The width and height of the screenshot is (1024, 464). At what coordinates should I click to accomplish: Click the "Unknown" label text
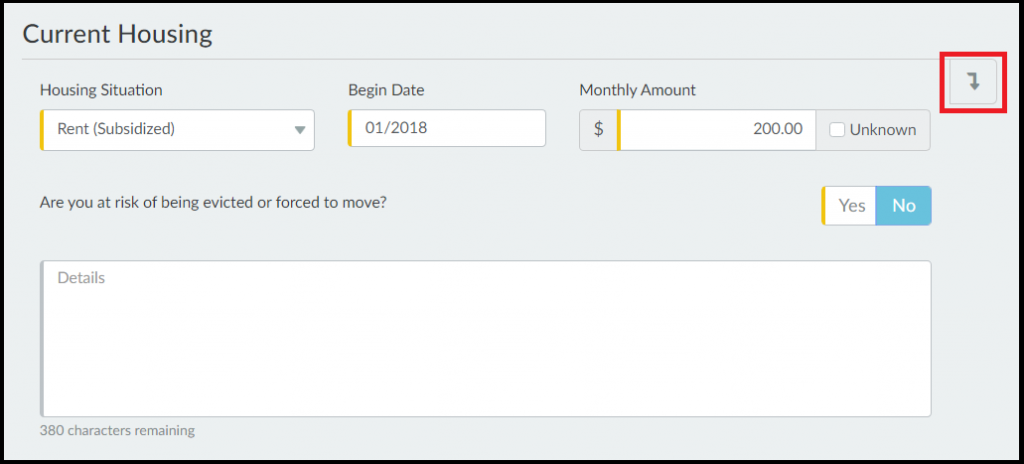(x=882, y=130)
